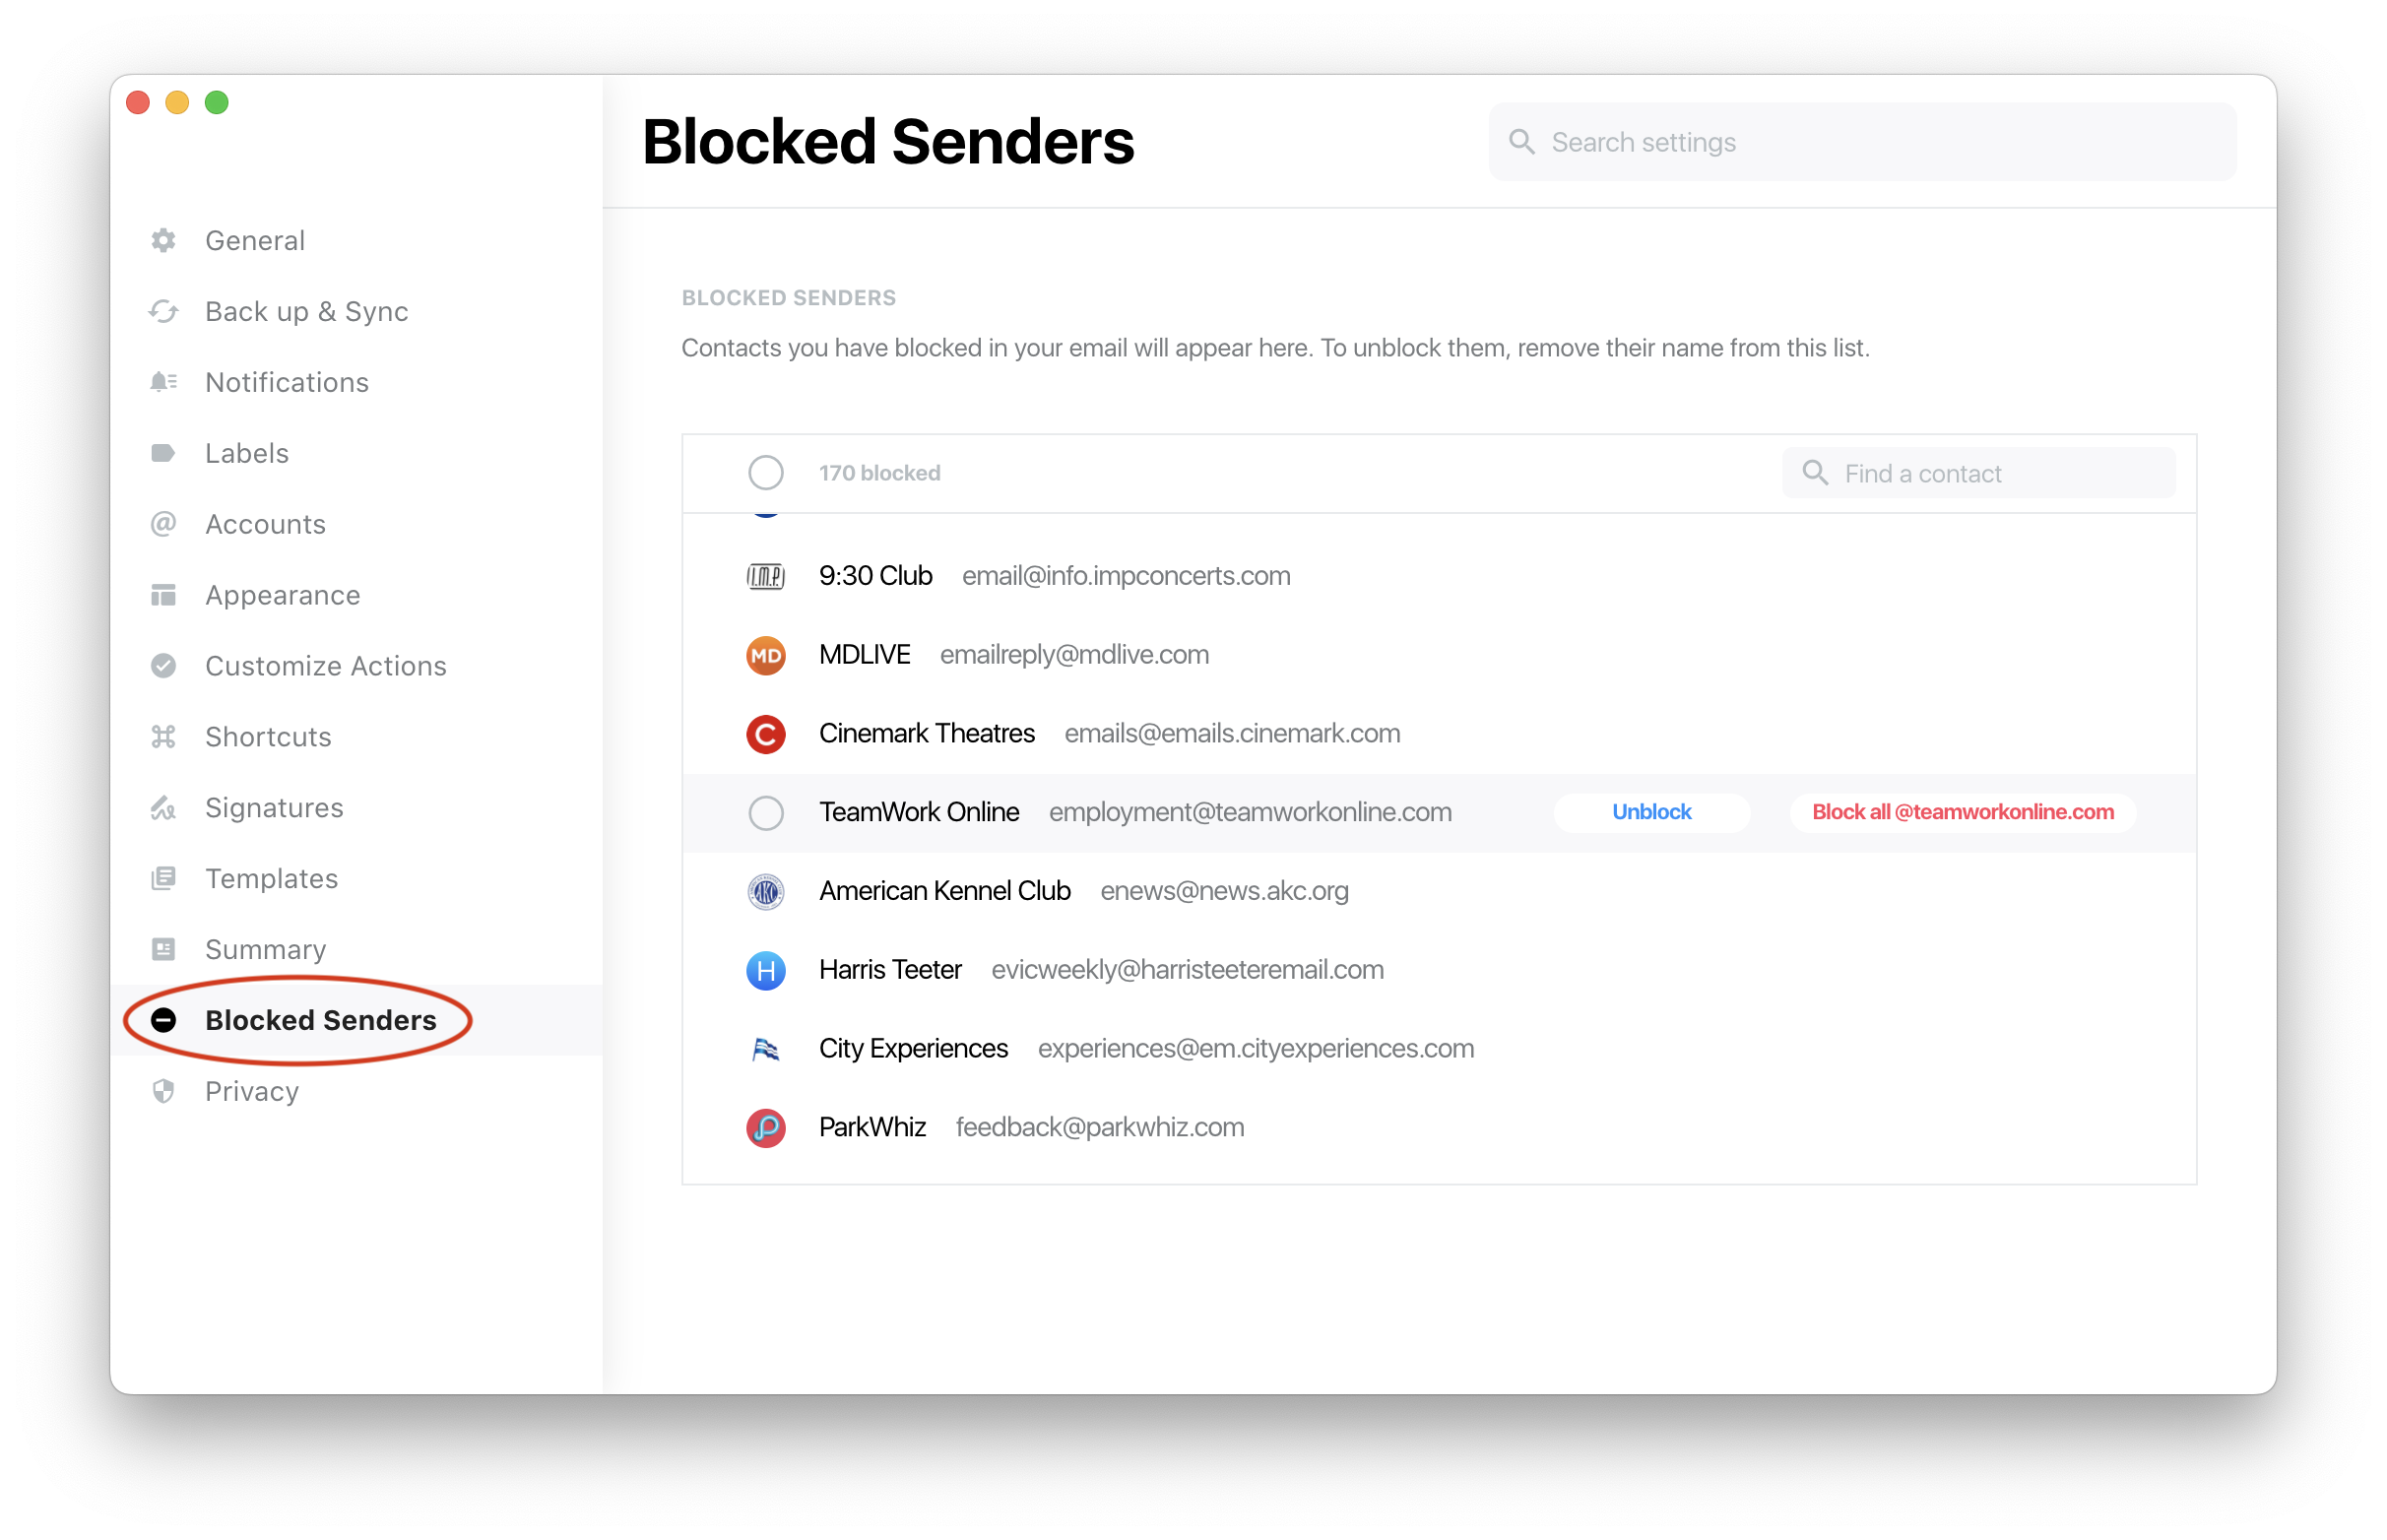Viewport: 2387px width, 1540px height.
Task: Open the Shortcuts command-key icon
Action: (164, 737)
